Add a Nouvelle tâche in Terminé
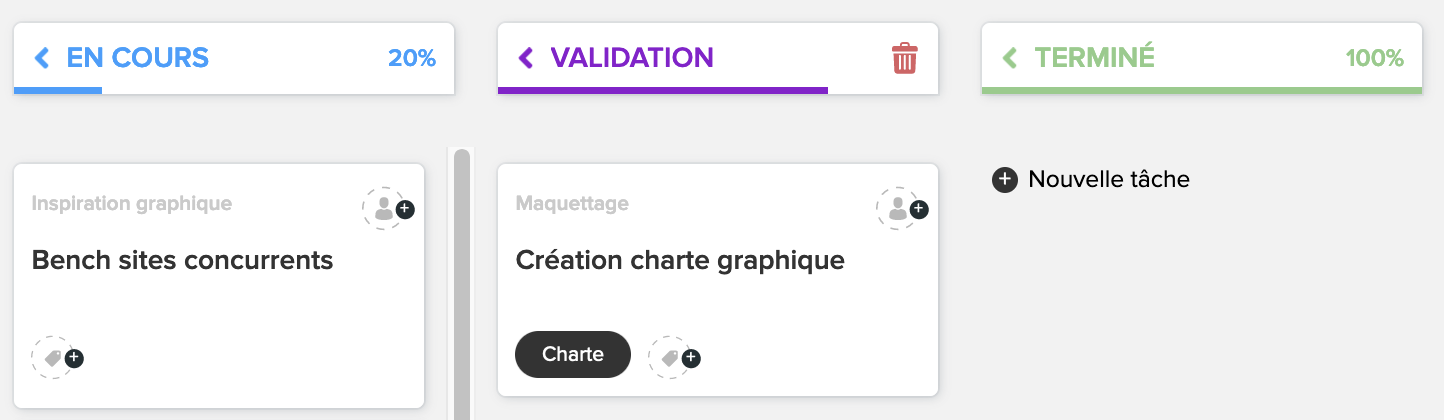1444x420 pixels. [1091, 180]
